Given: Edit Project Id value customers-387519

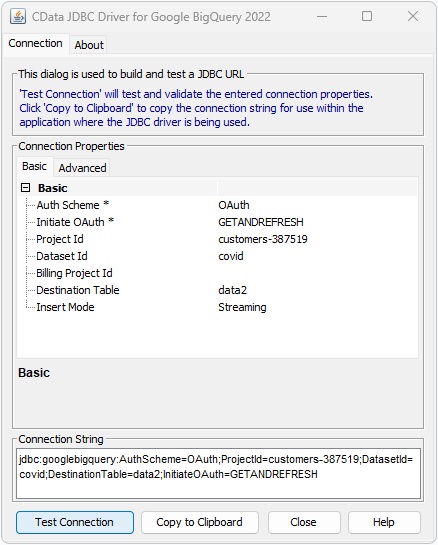Looking at the screenshot, I should click(x=317, y=239).
